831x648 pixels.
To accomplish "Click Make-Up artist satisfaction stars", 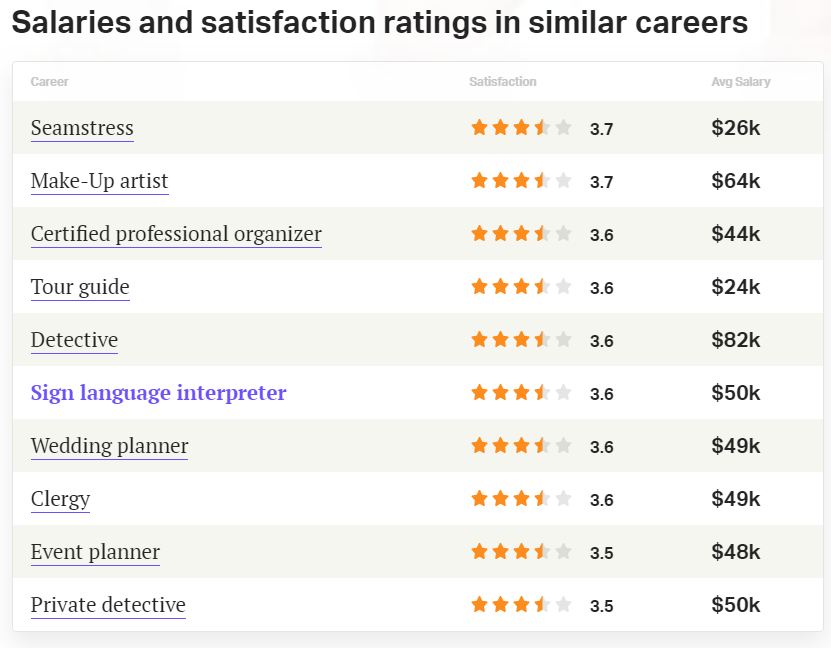I will pos(521,181).
